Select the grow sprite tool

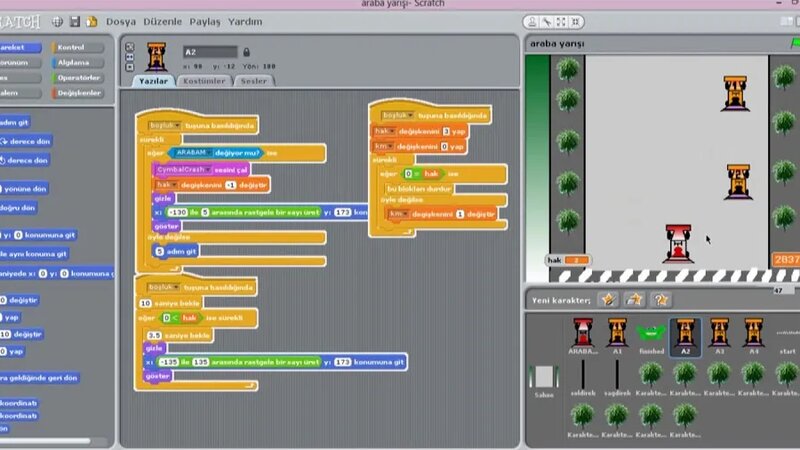(x=561, y=22)
